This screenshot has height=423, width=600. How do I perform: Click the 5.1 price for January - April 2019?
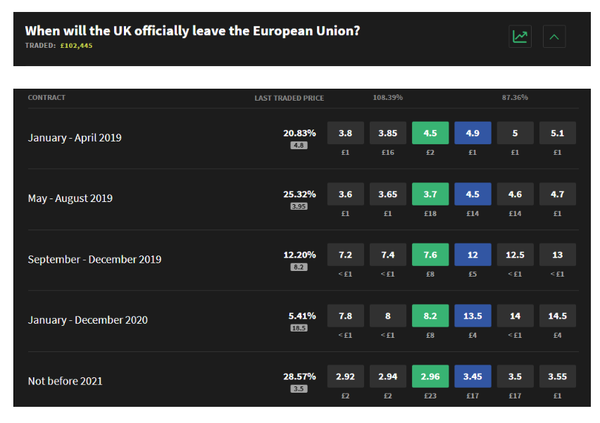tap(558, 132)
